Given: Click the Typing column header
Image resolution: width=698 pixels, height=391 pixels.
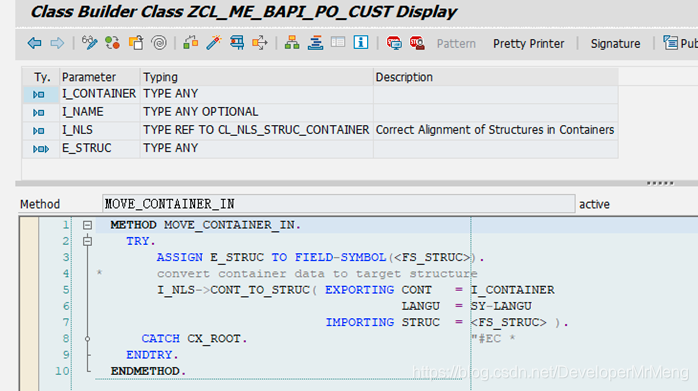Looking at the screenshot, I should point(256,77).
